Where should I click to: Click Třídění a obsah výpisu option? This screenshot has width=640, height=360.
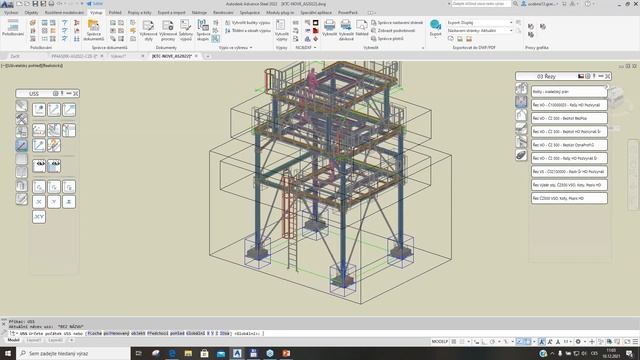(x=247, y=31)
